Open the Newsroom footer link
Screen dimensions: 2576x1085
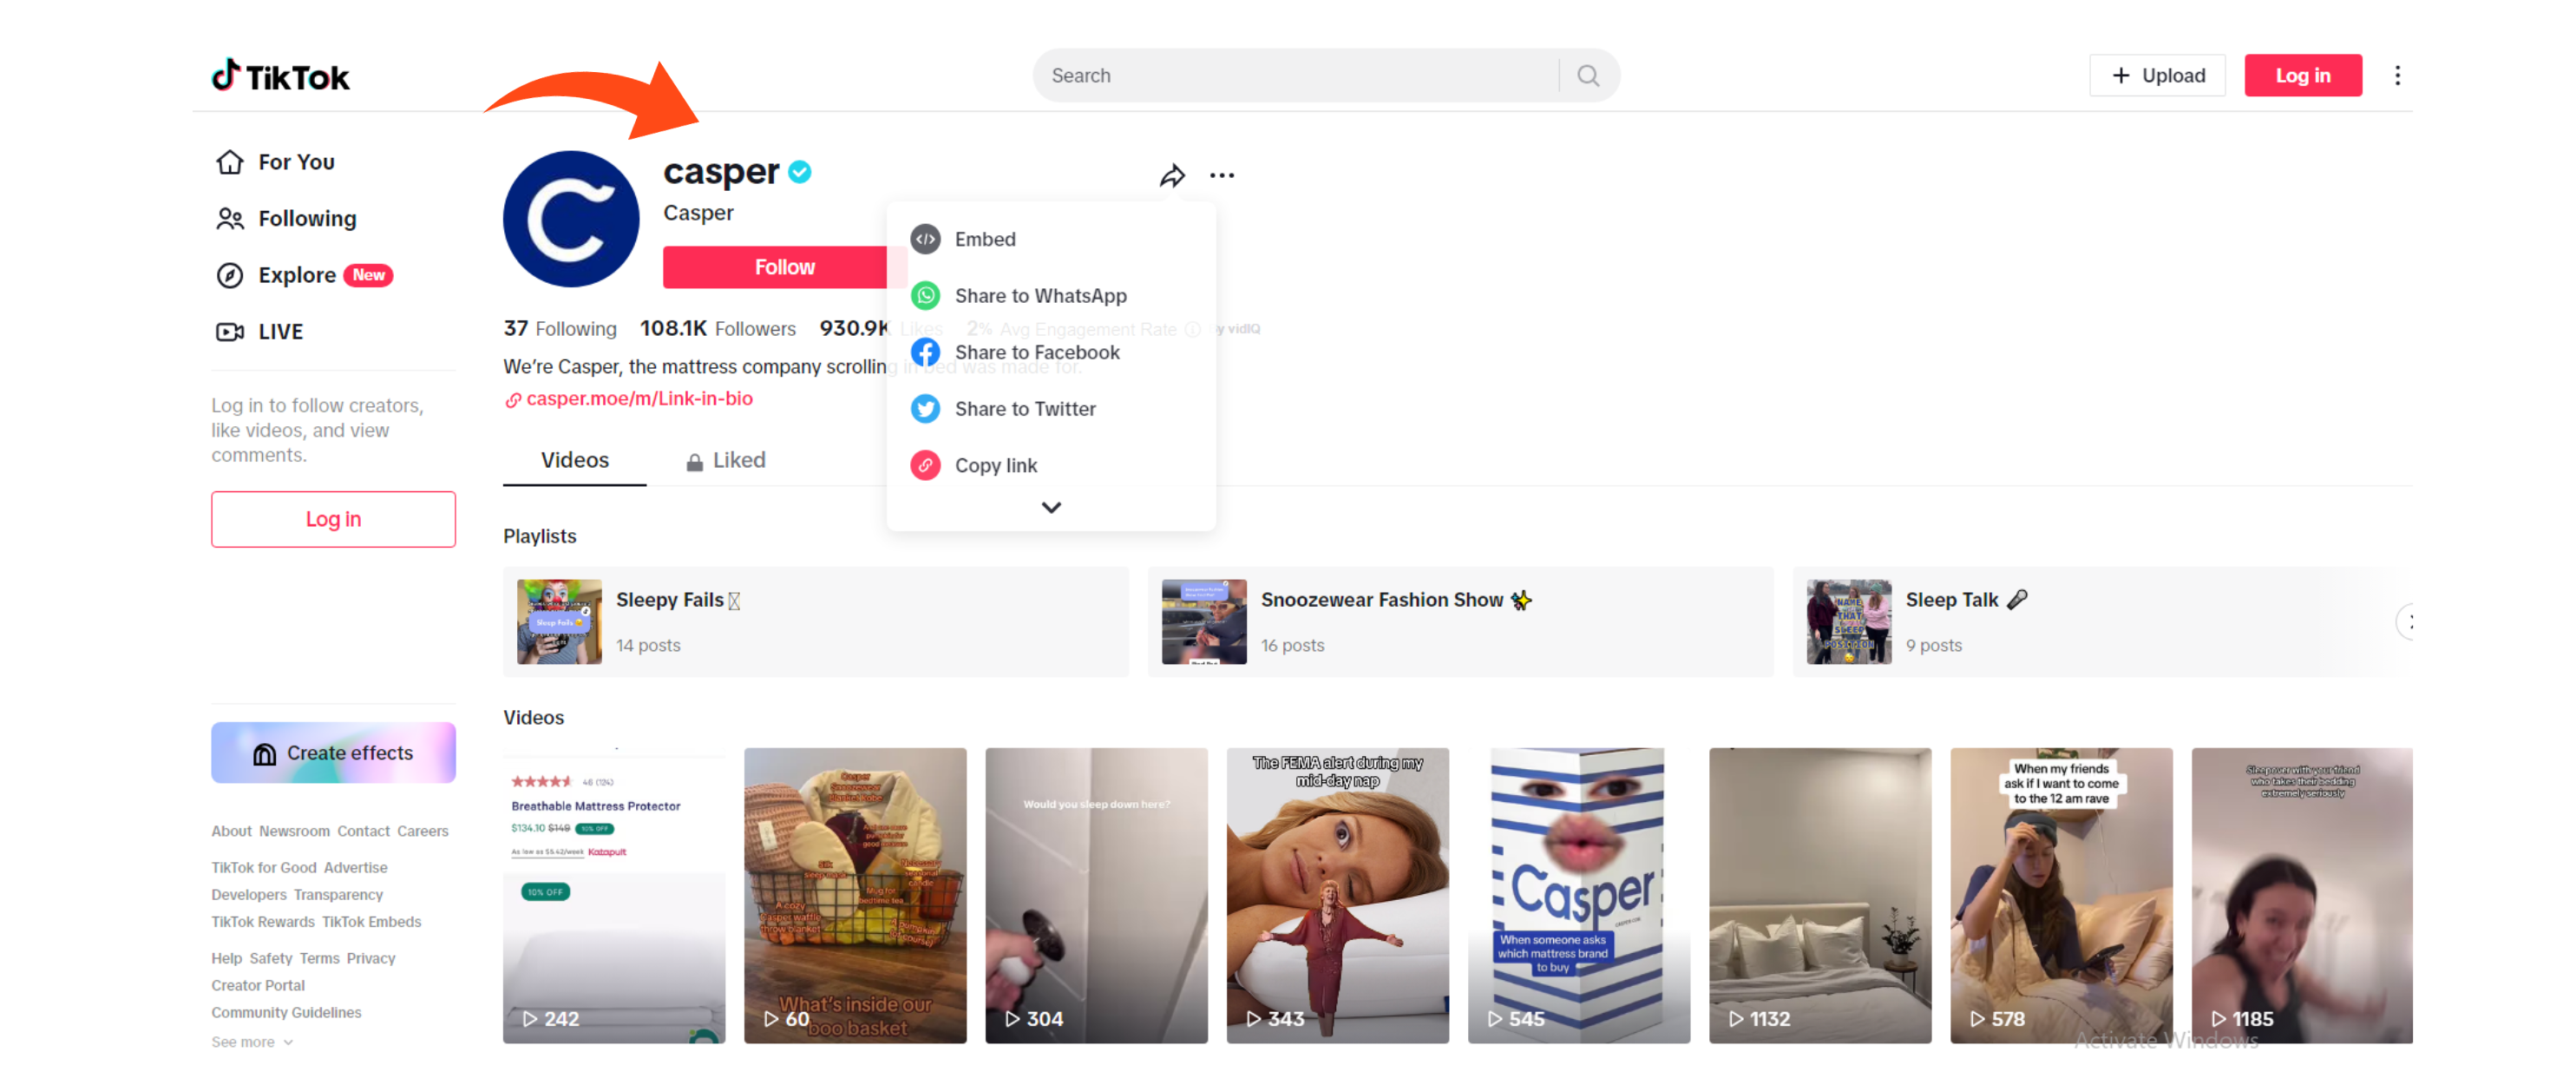[294, 832]
